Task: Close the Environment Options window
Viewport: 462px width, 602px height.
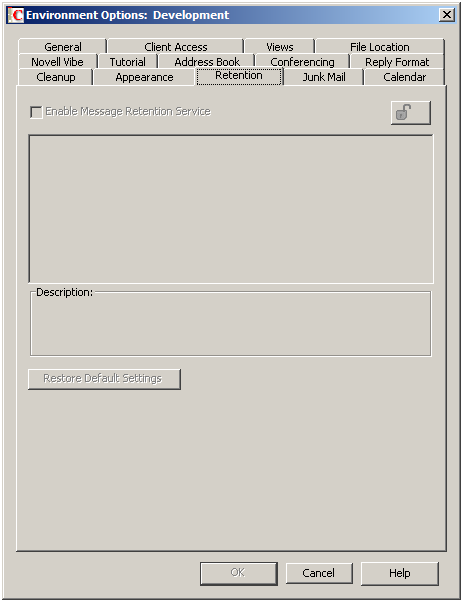Action: pos(446,15)
